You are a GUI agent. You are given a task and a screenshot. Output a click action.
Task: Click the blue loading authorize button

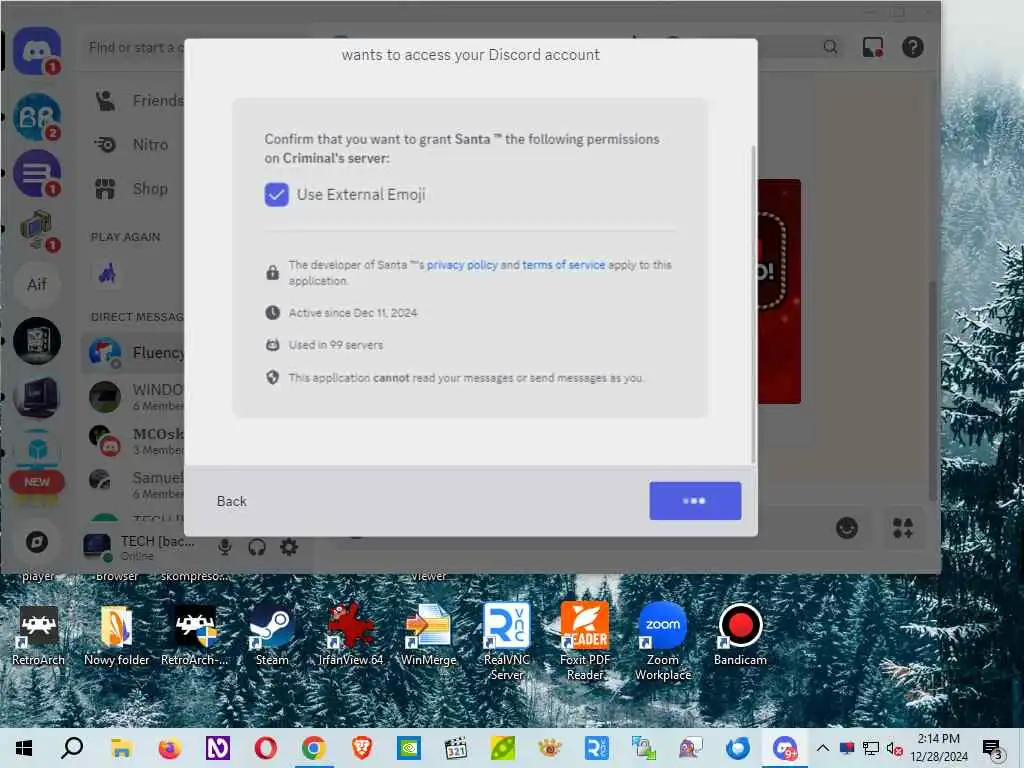695,501
